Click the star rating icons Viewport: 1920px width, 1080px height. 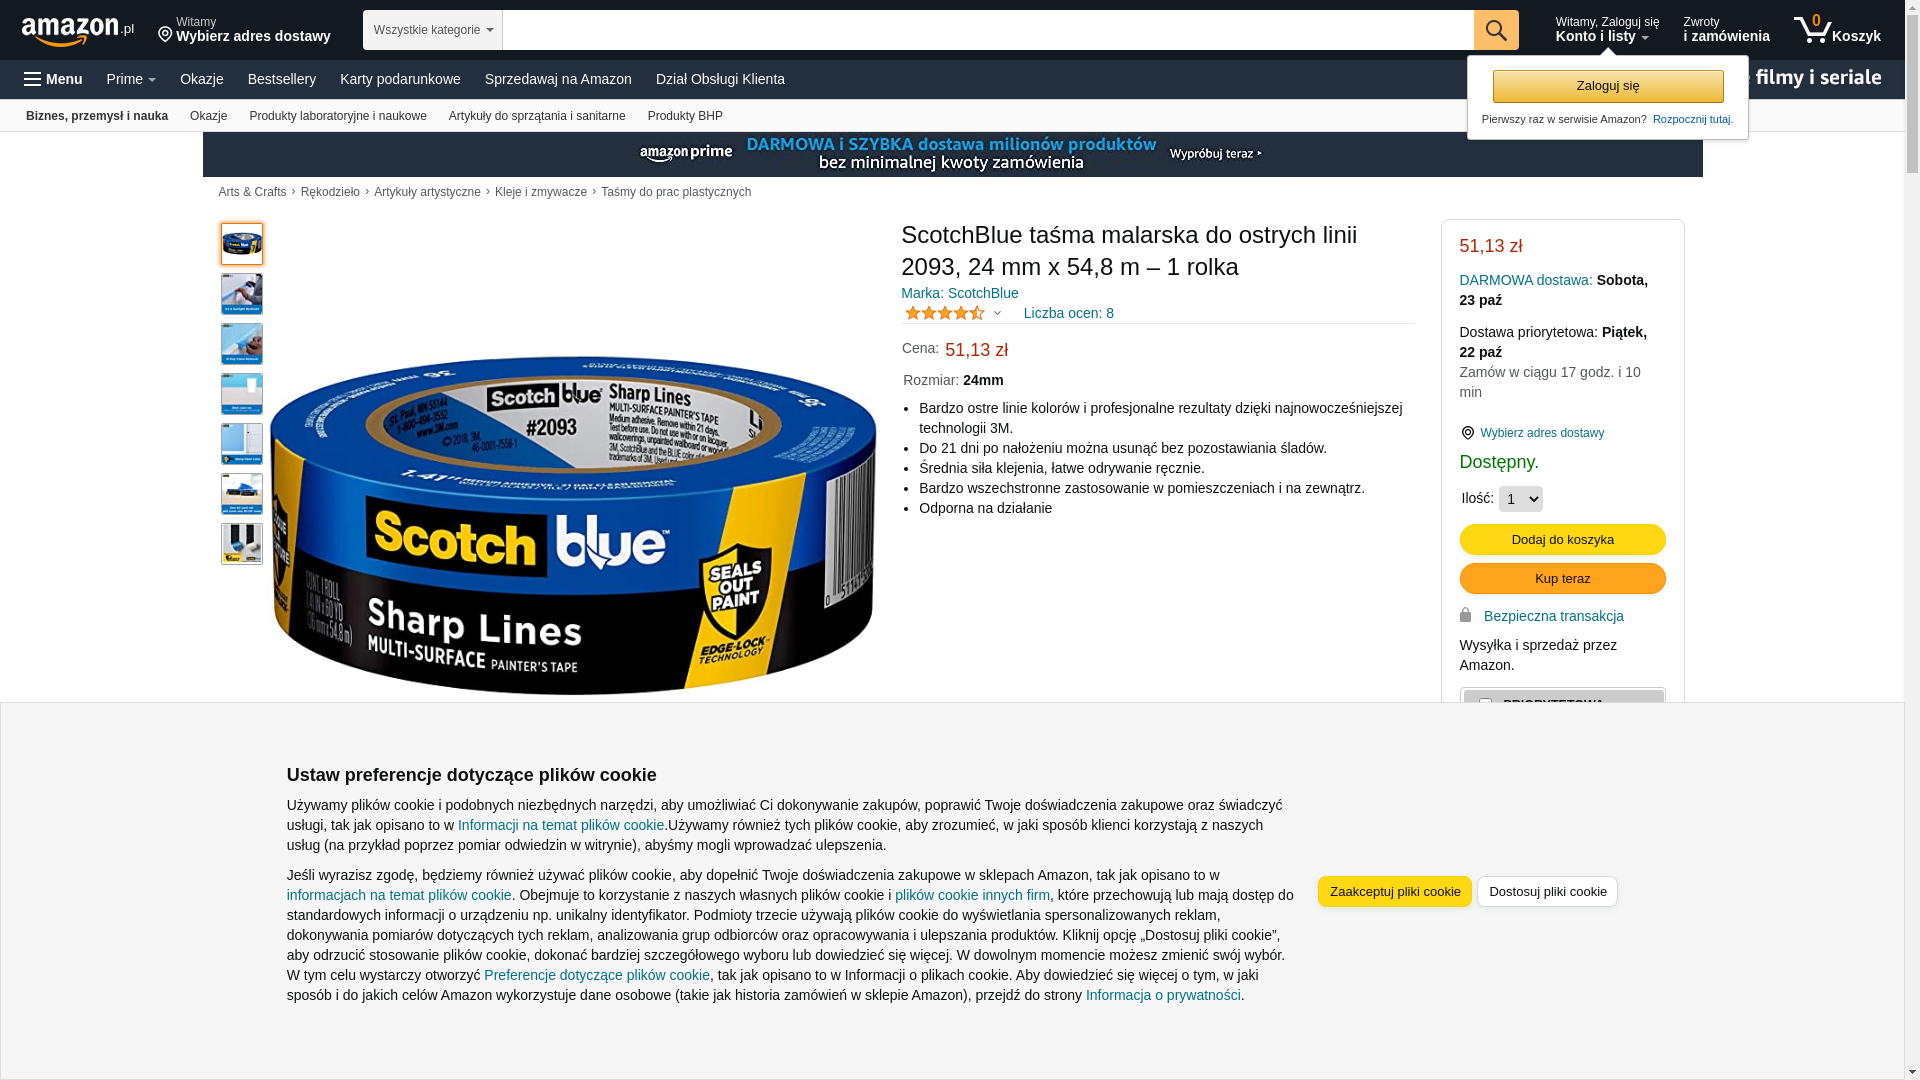[945, 313]
